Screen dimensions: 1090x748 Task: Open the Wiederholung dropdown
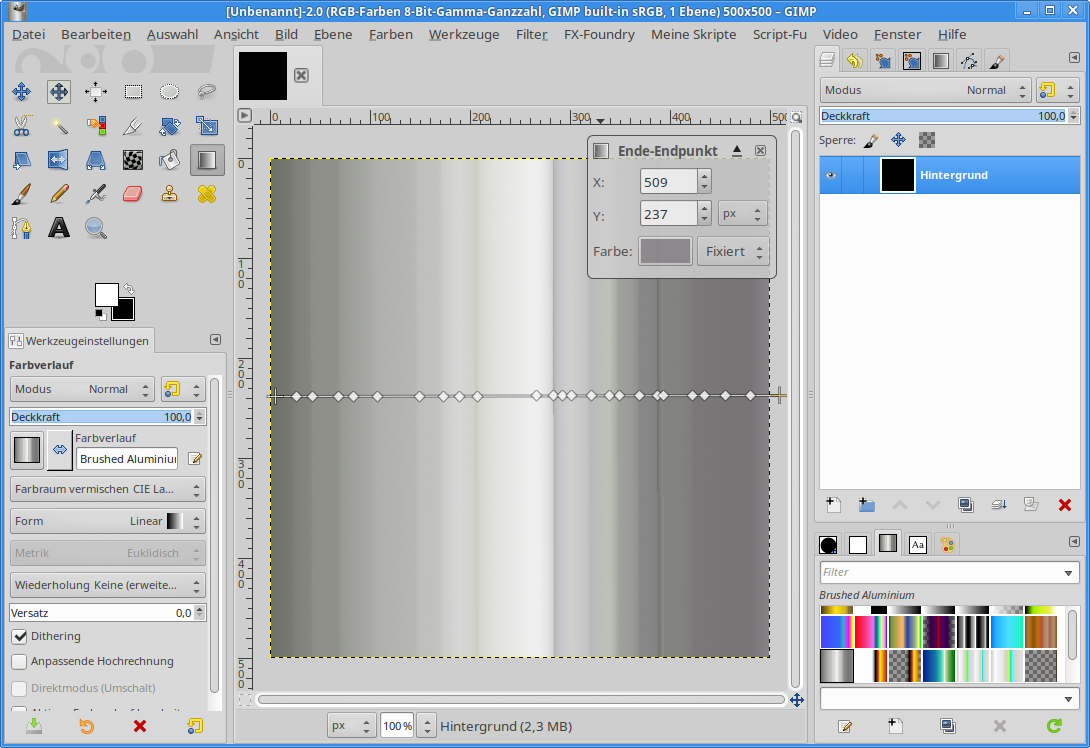107,585
